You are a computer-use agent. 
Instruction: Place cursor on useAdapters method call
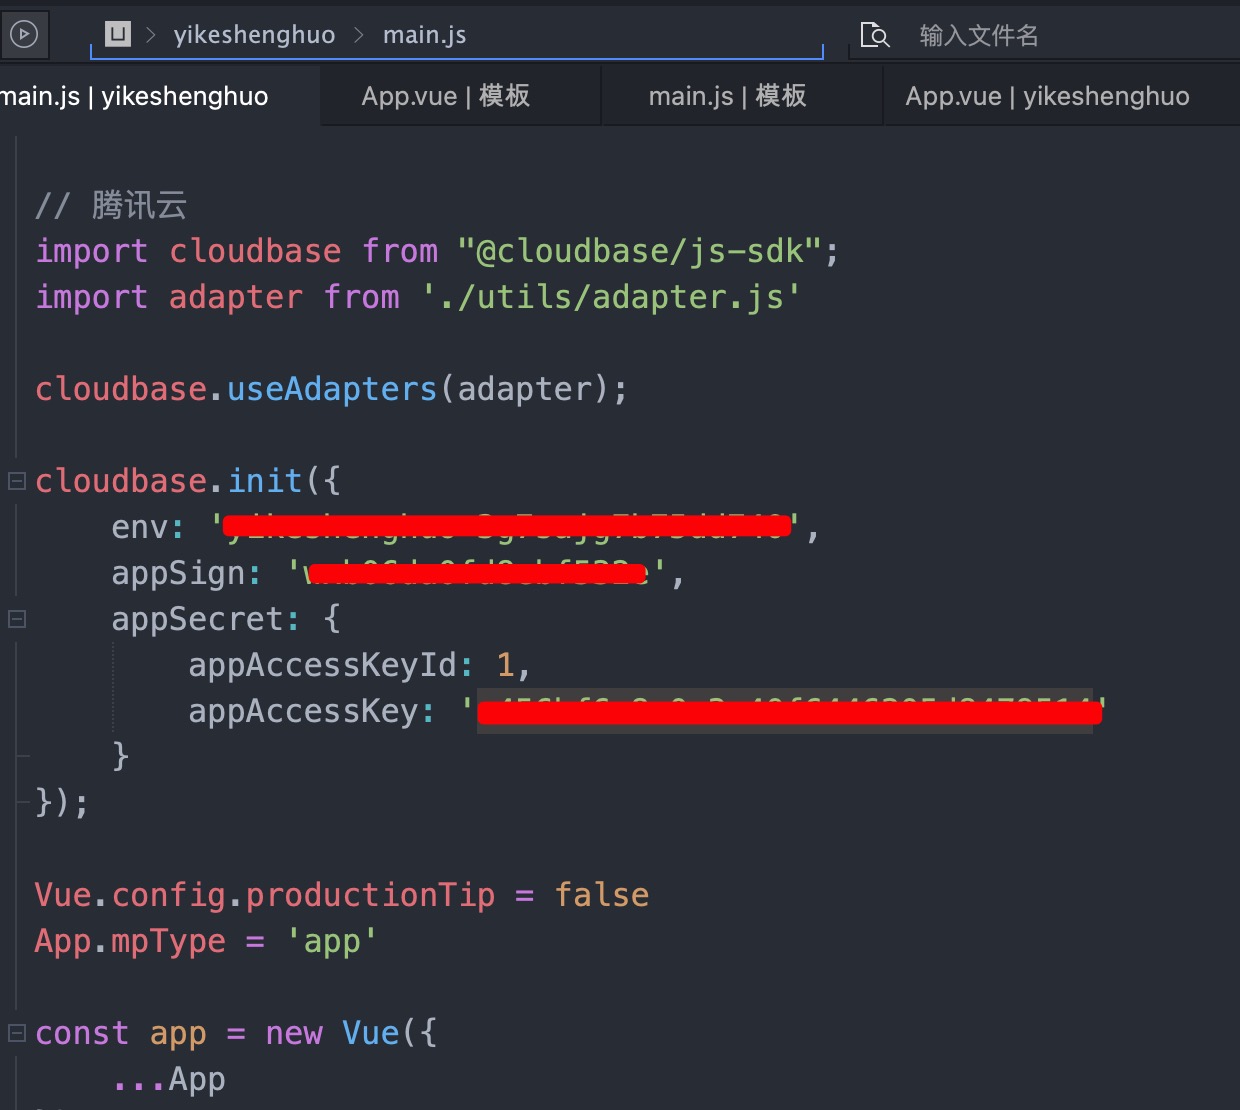coord(332,389)
